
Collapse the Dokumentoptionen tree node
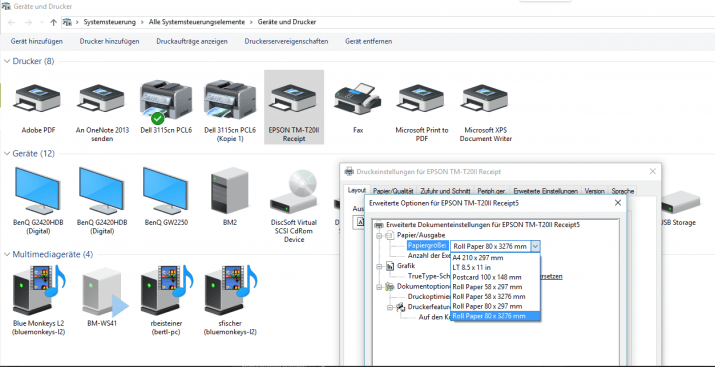click(379, 286)
